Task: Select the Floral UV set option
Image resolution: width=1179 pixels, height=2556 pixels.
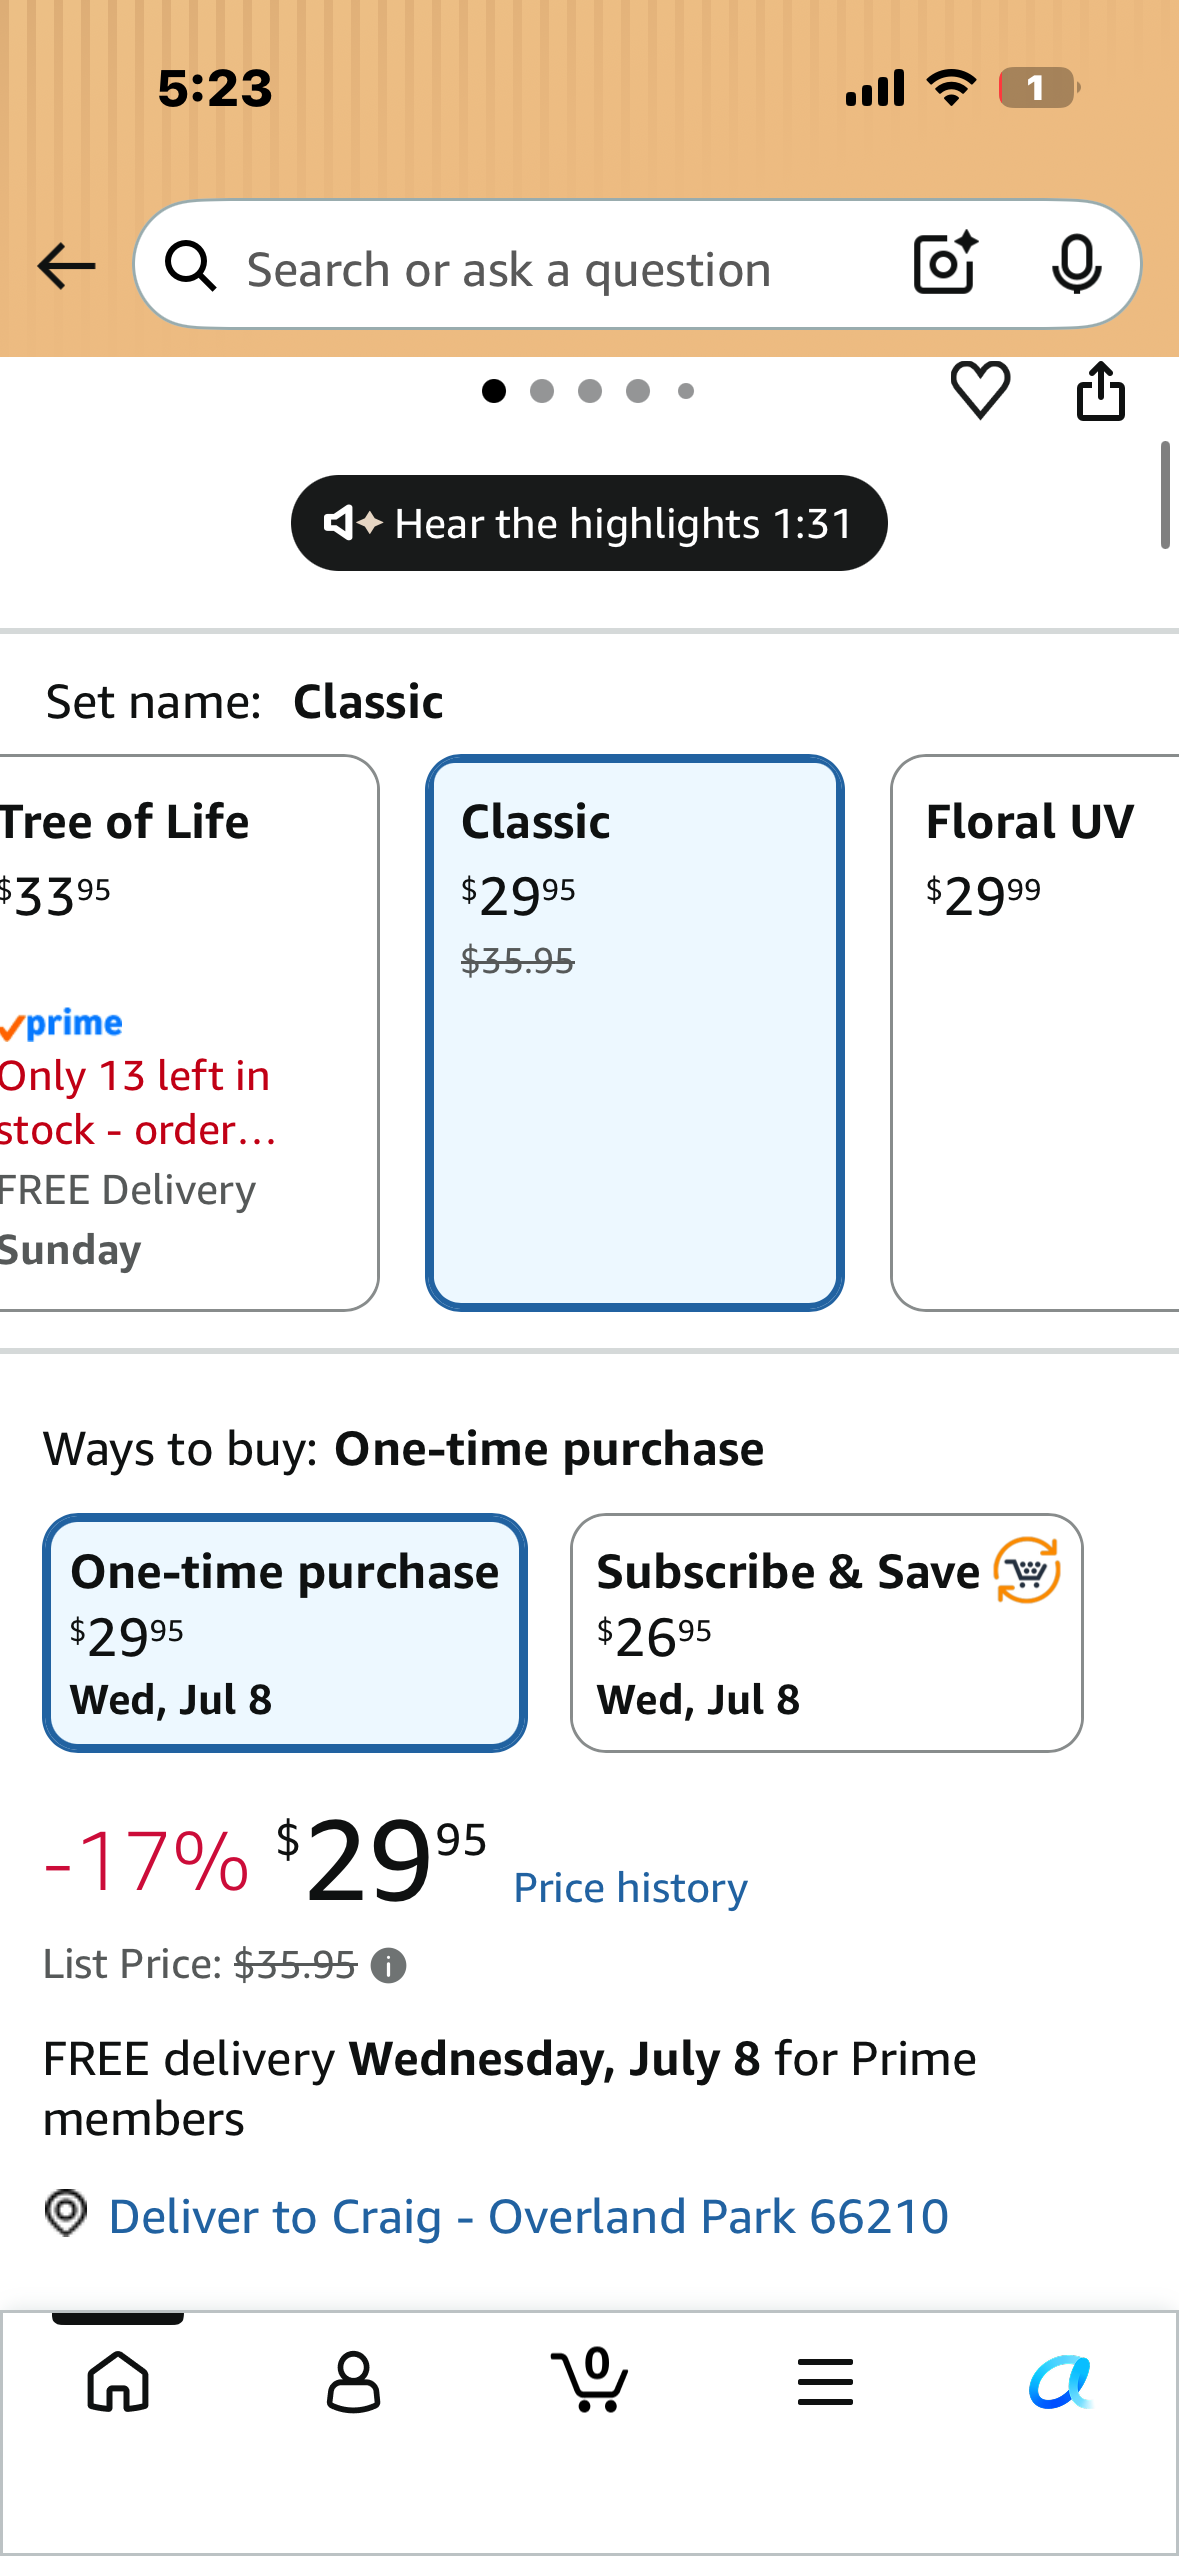Action: click(1035, 1032)
